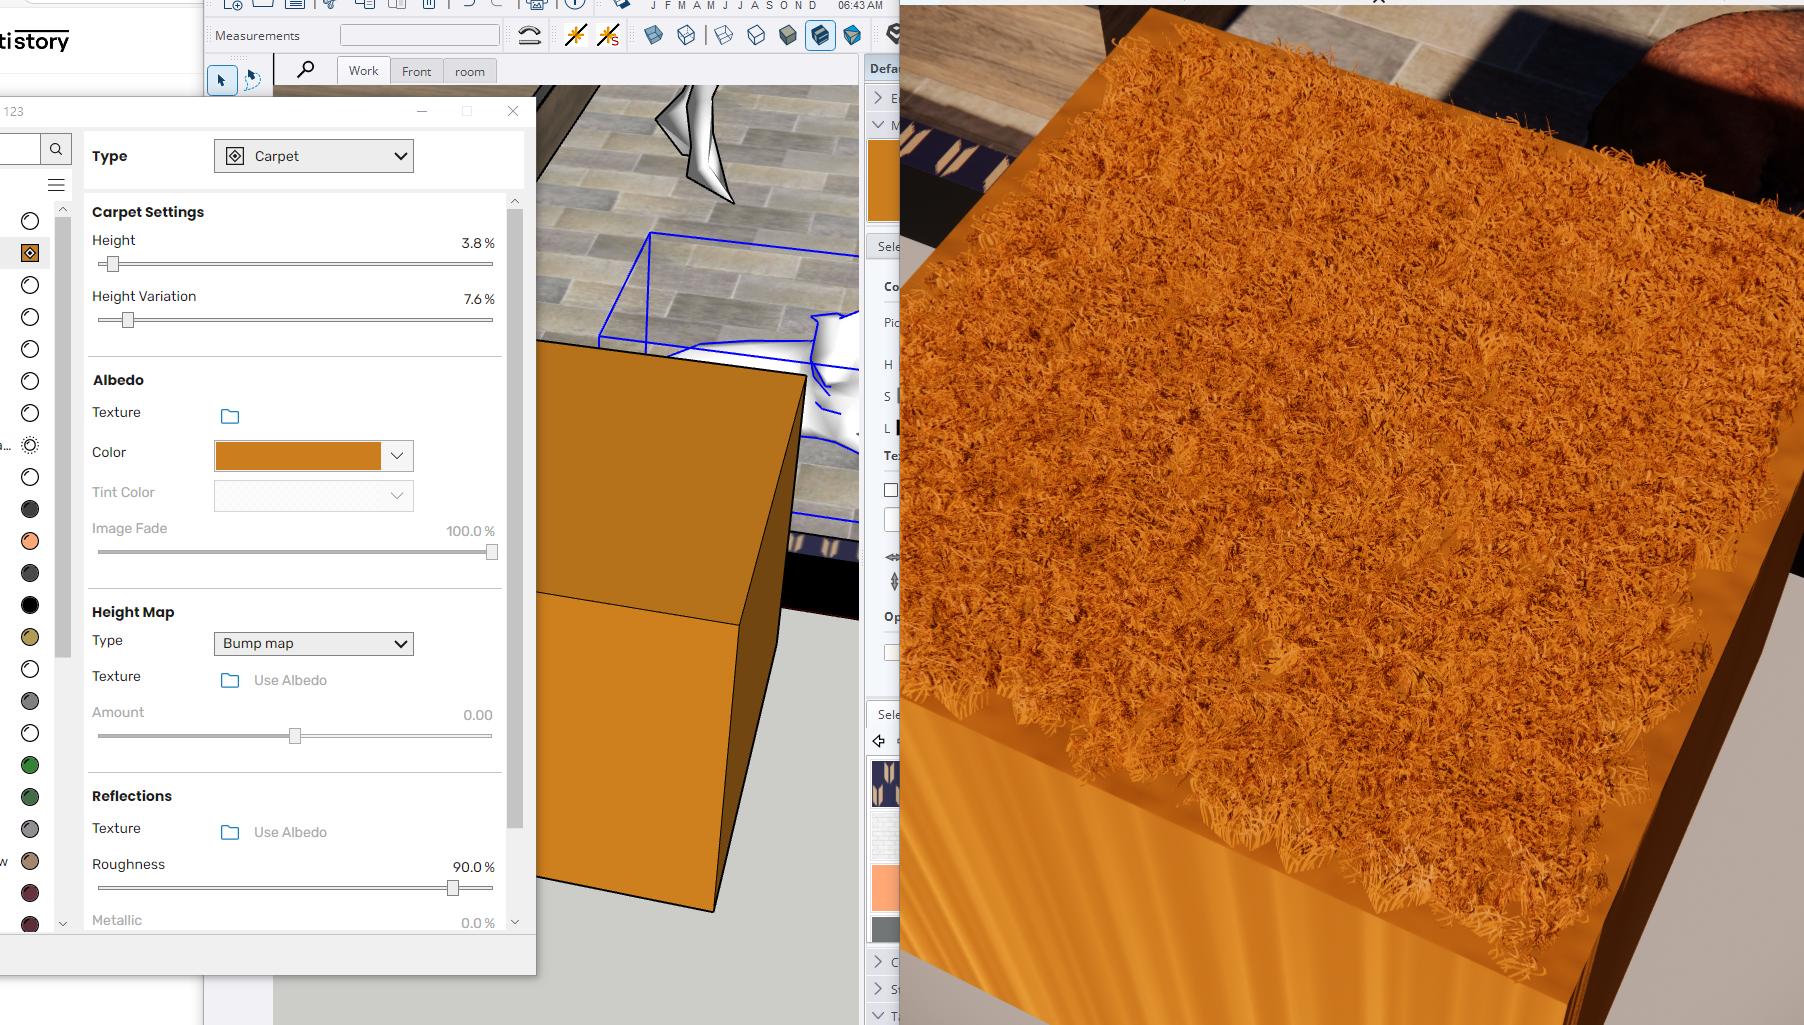
Task: Click the material list scroll-up arrow
Action: (63, 209)
